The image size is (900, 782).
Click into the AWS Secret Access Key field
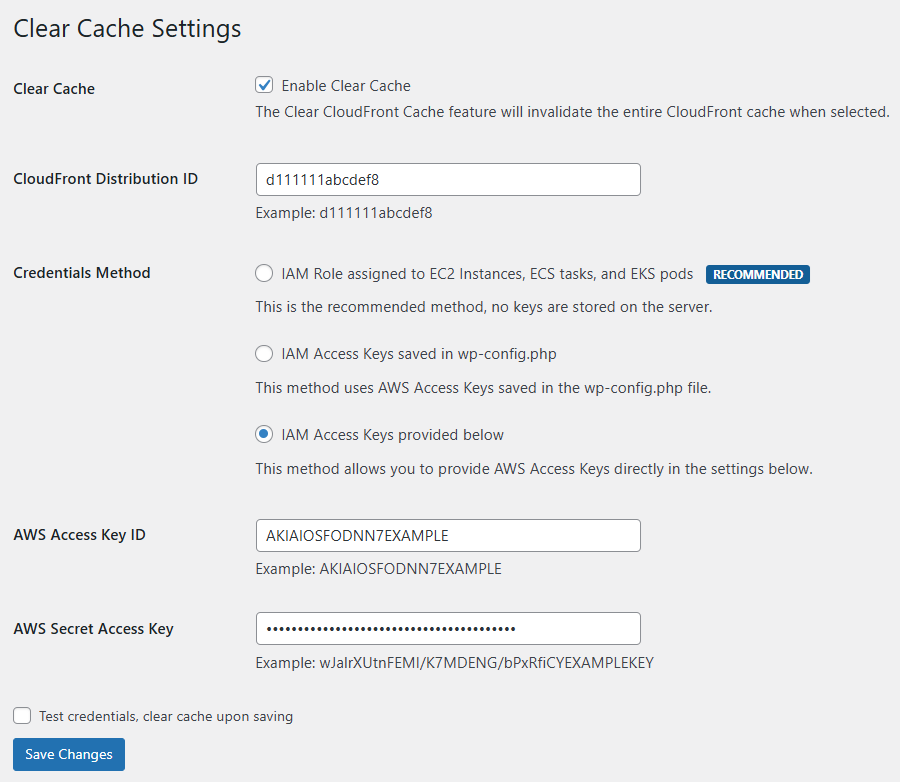pyautogui.click(x=448, y=628)
